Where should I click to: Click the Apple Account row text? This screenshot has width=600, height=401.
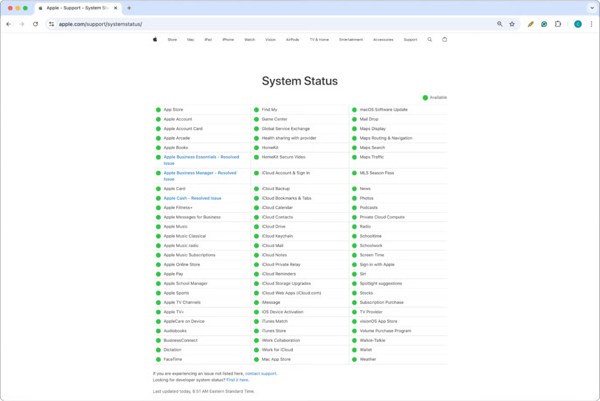(178, 119)
